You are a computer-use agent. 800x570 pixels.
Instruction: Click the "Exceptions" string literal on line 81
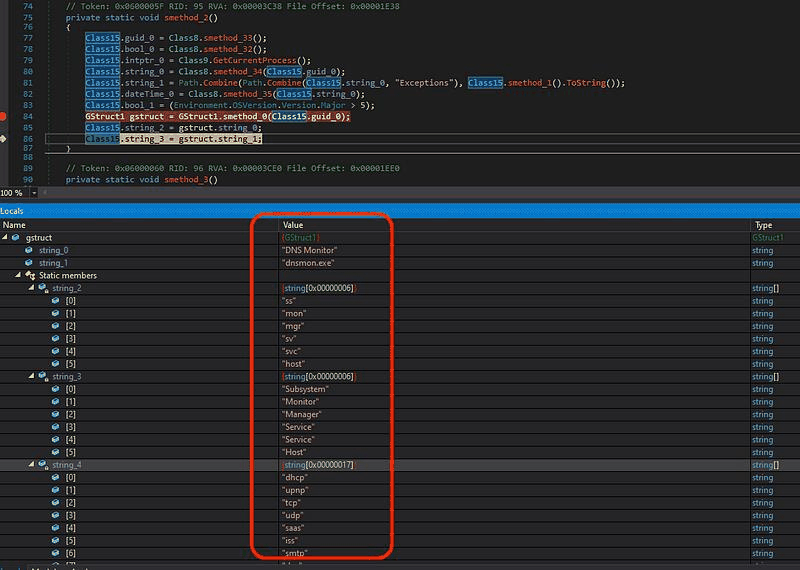point(426,83)
